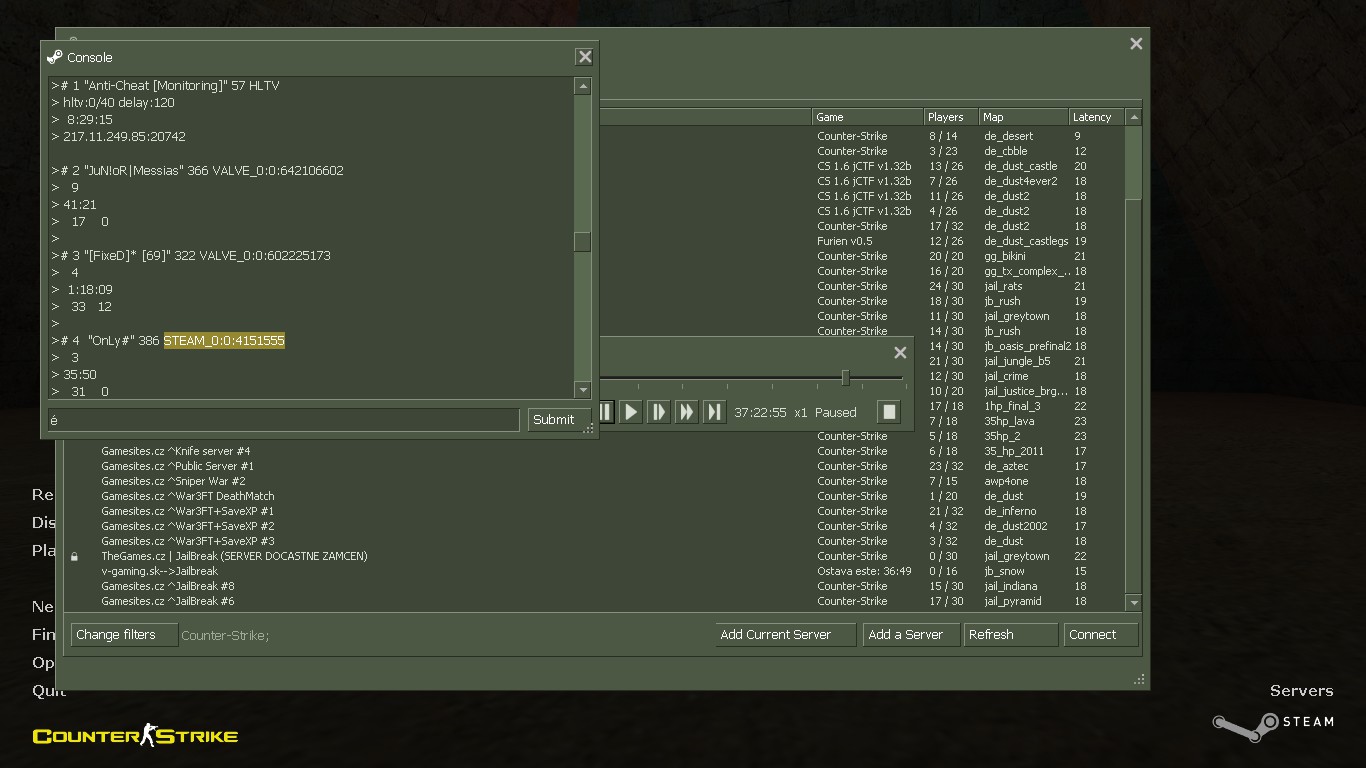Screen dimensions: 1366x768
Task: Click the Add Current Server button
Action: pos(785,635)
